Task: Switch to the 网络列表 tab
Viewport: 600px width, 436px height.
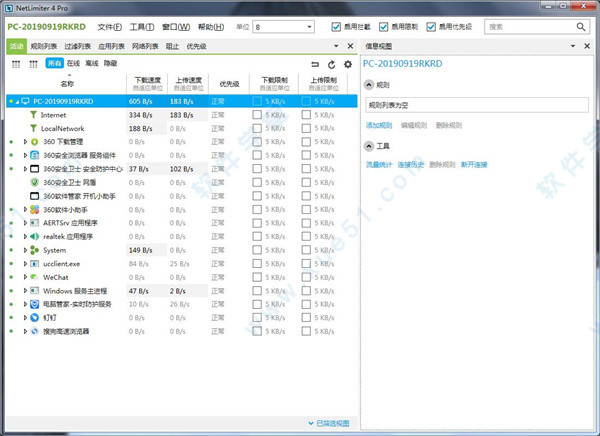Action: [x=145, y=46]
